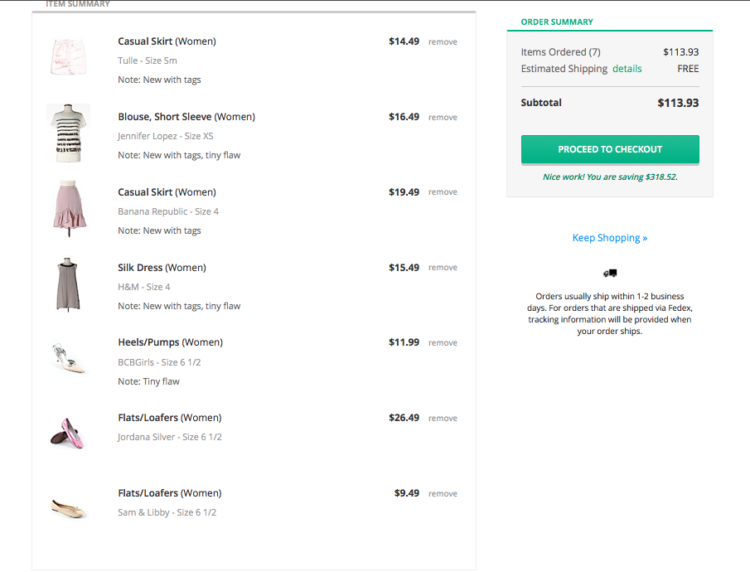Remove the $26.49 Jordana Silver flats
Image resolution: width=750 pixels, height=572 pixels.
[442, 418]
